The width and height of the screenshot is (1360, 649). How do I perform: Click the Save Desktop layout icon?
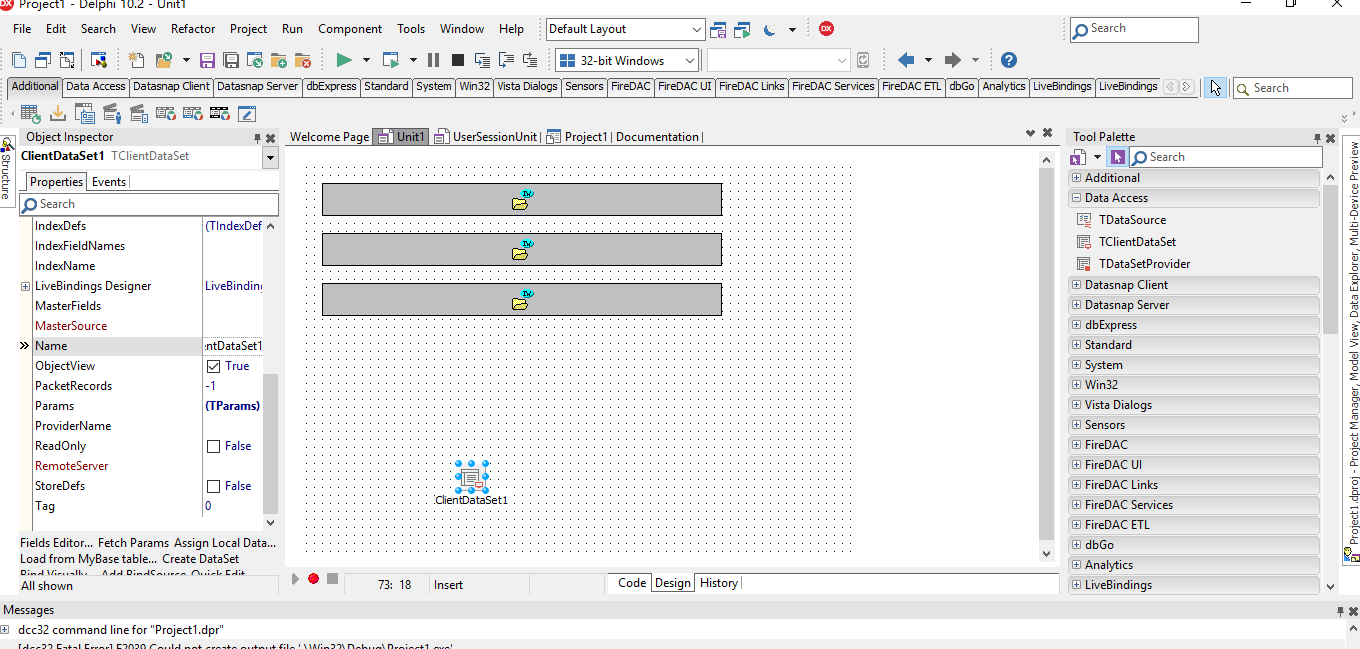(x=718, y=30)
